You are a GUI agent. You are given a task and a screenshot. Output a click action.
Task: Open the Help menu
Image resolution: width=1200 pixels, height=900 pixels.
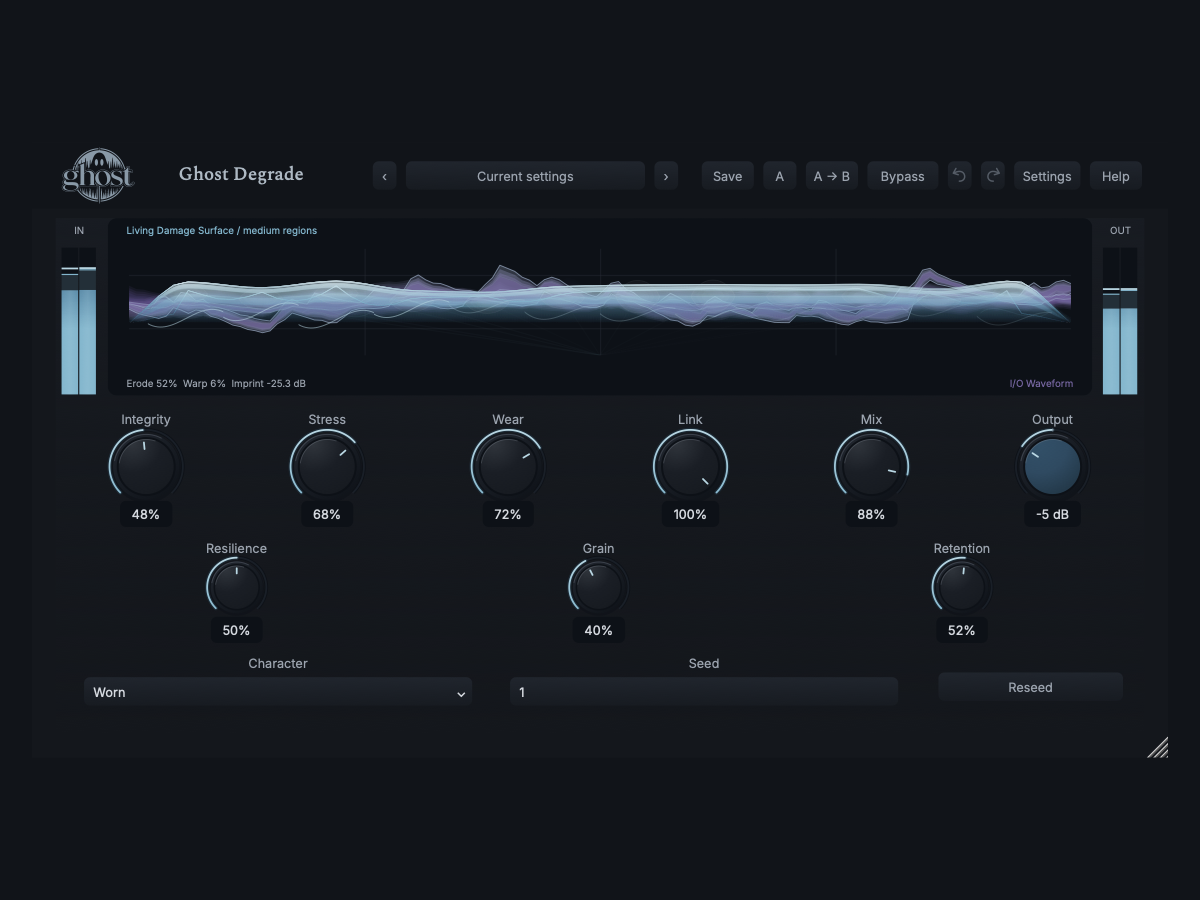tap(1115, 176)
